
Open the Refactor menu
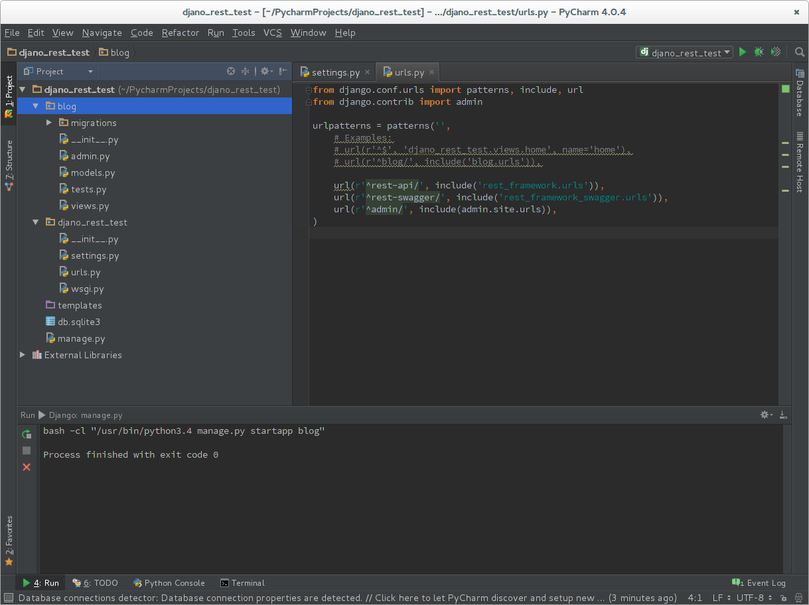180,32
